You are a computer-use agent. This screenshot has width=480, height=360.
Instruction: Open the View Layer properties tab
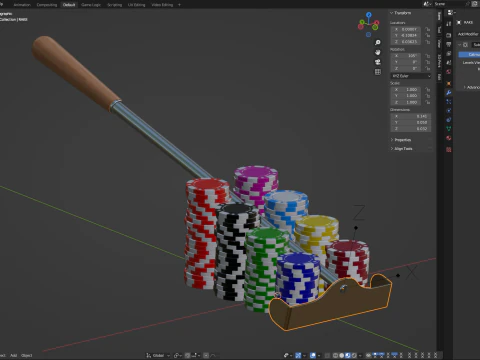click(449, 53)
